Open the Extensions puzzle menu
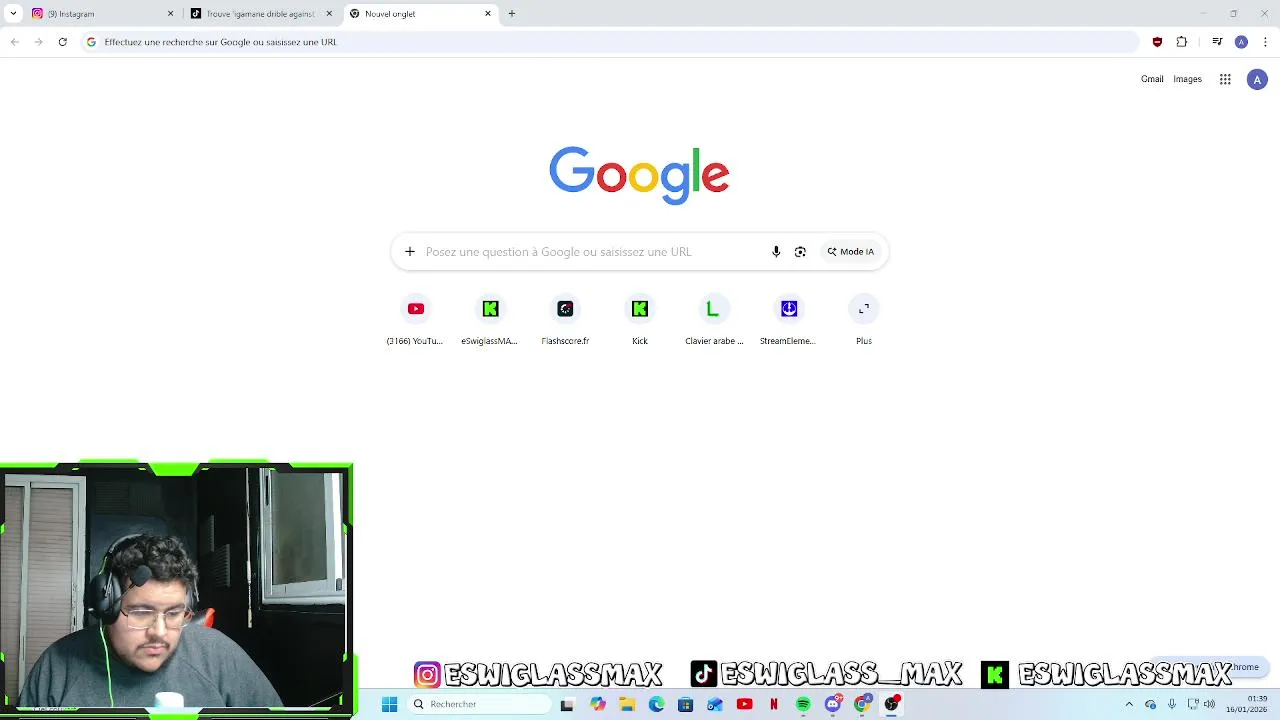The width and height of the screenshot is (1280, 720). coord(1182,42)
